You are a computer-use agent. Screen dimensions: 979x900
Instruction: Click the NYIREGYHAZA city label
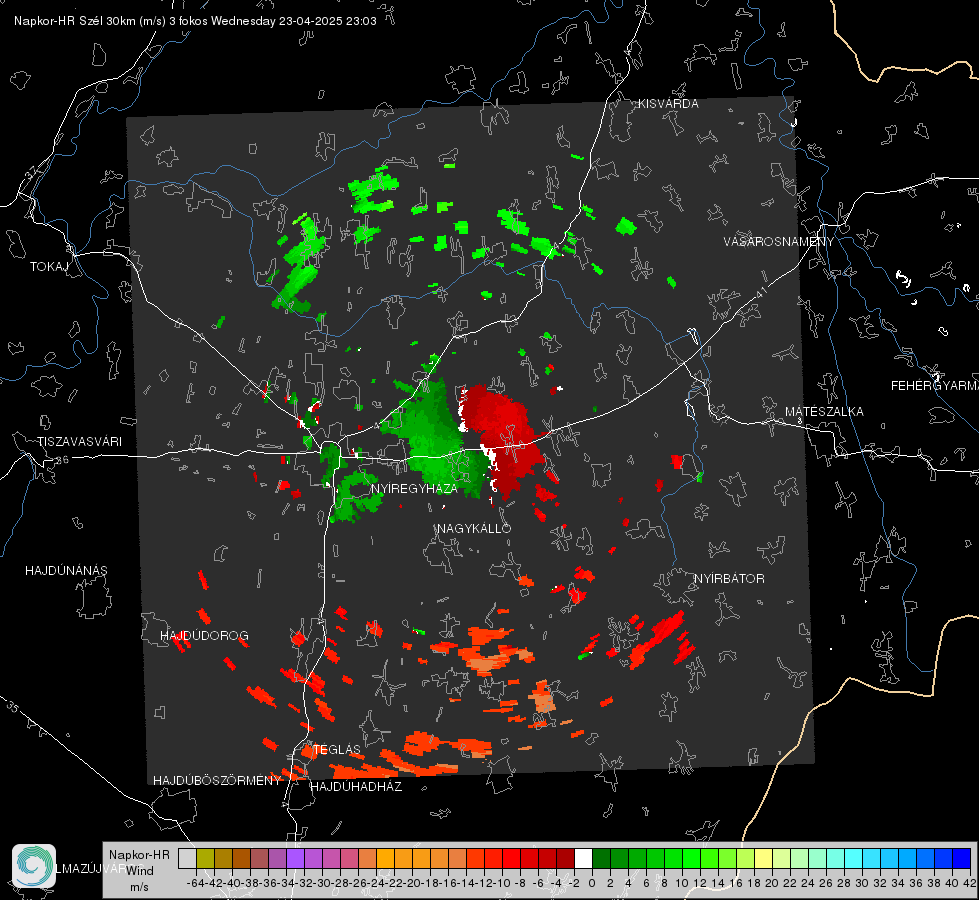414,488
